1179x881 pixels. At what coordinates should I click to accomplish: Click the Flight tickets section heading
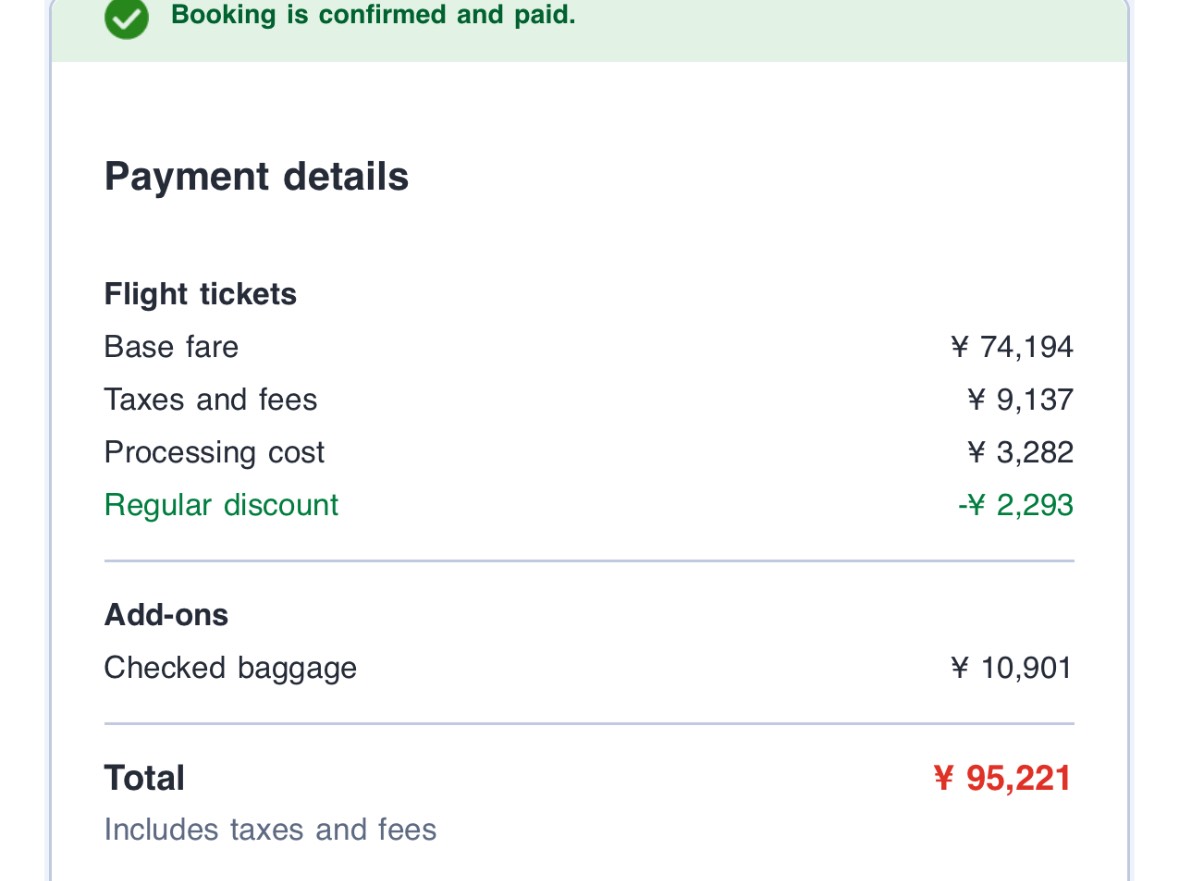[200, 295]
